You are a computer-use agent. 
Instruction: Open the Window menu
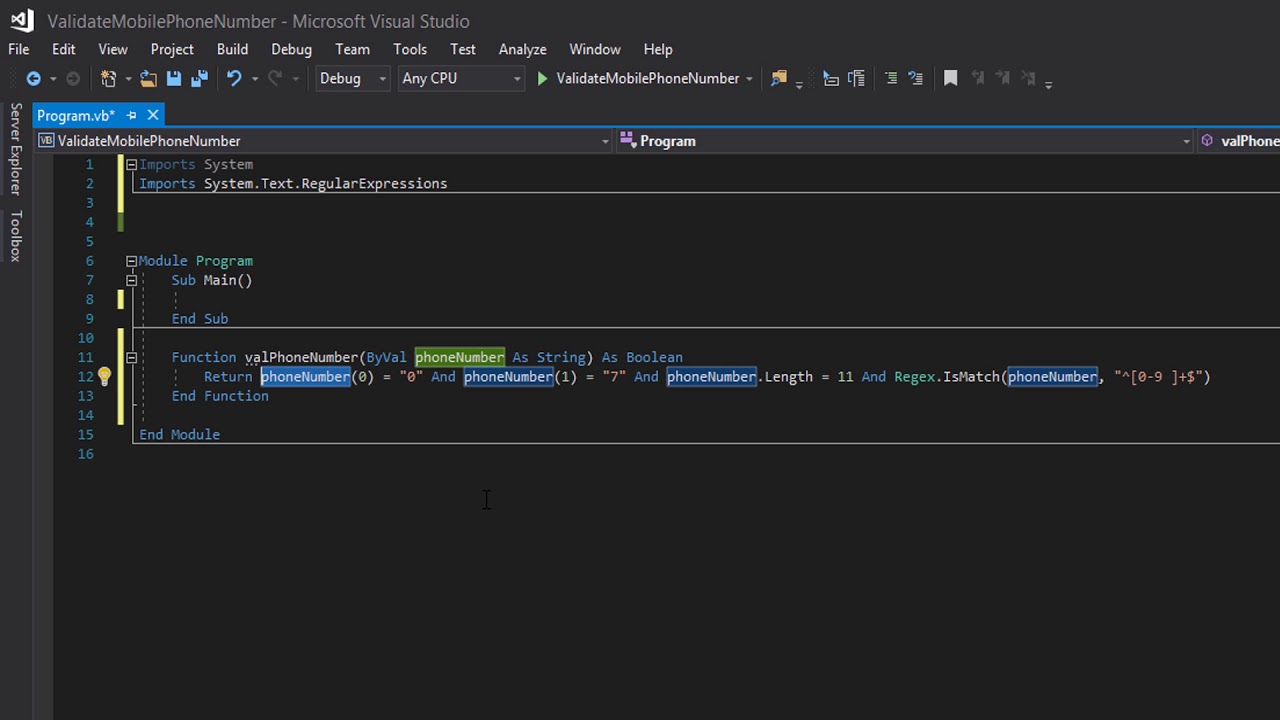coord(595,49)
